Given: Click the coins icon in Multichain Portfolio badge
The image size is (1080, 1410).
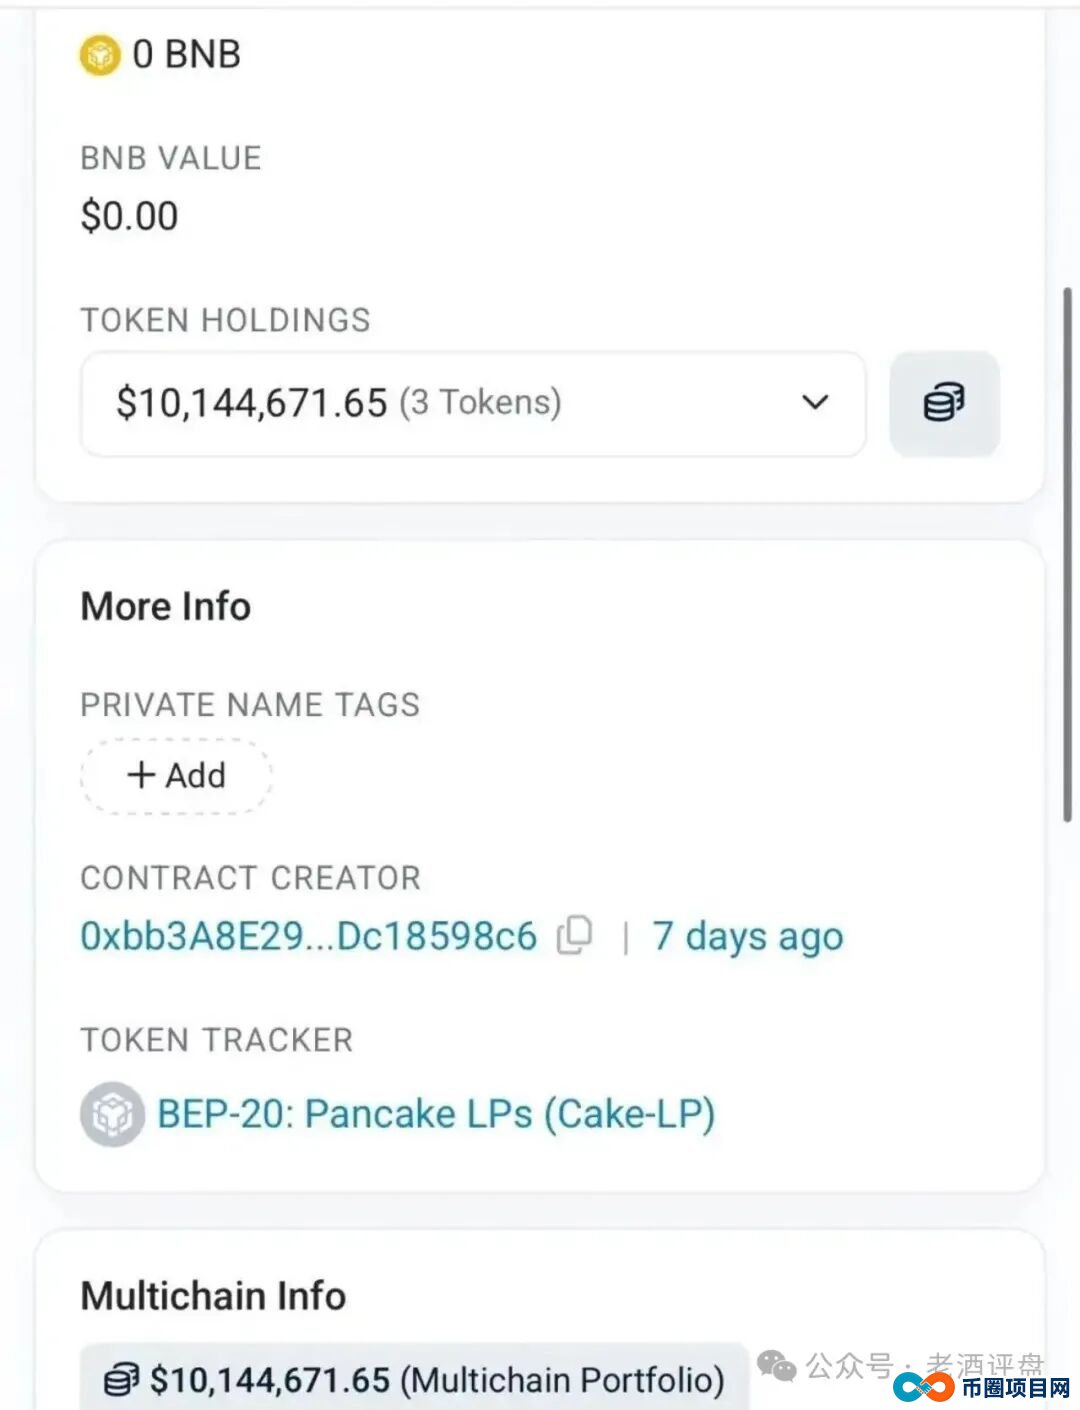Looking at the screenshot, I should 122,1381.
